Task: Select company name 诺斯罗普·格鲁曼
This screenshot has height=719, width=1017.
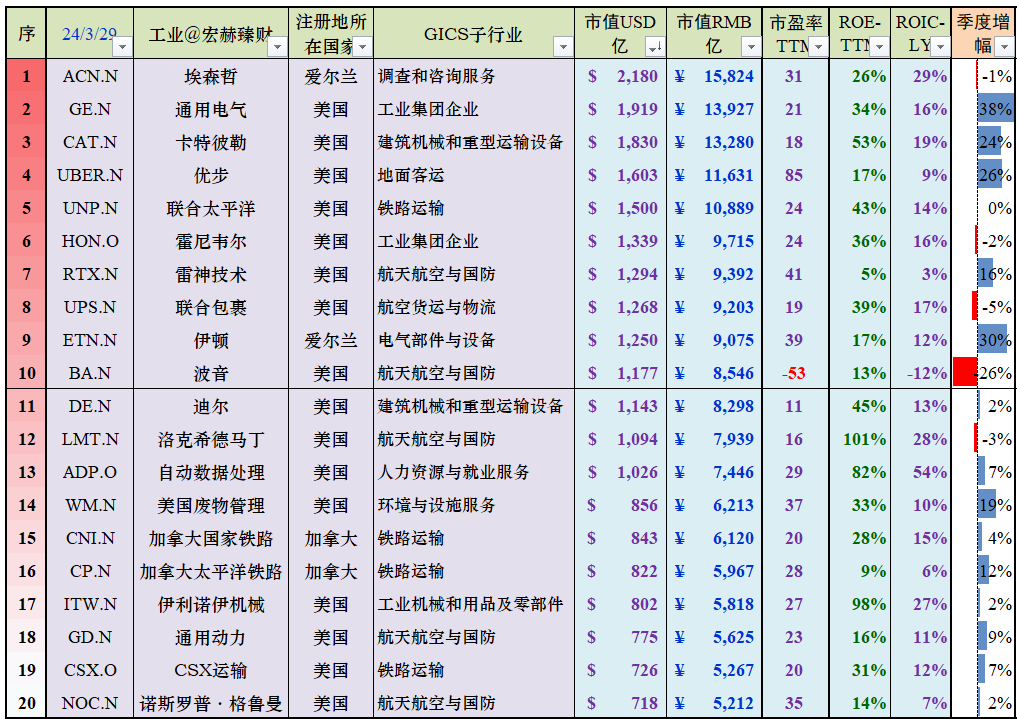Action: 211,703
